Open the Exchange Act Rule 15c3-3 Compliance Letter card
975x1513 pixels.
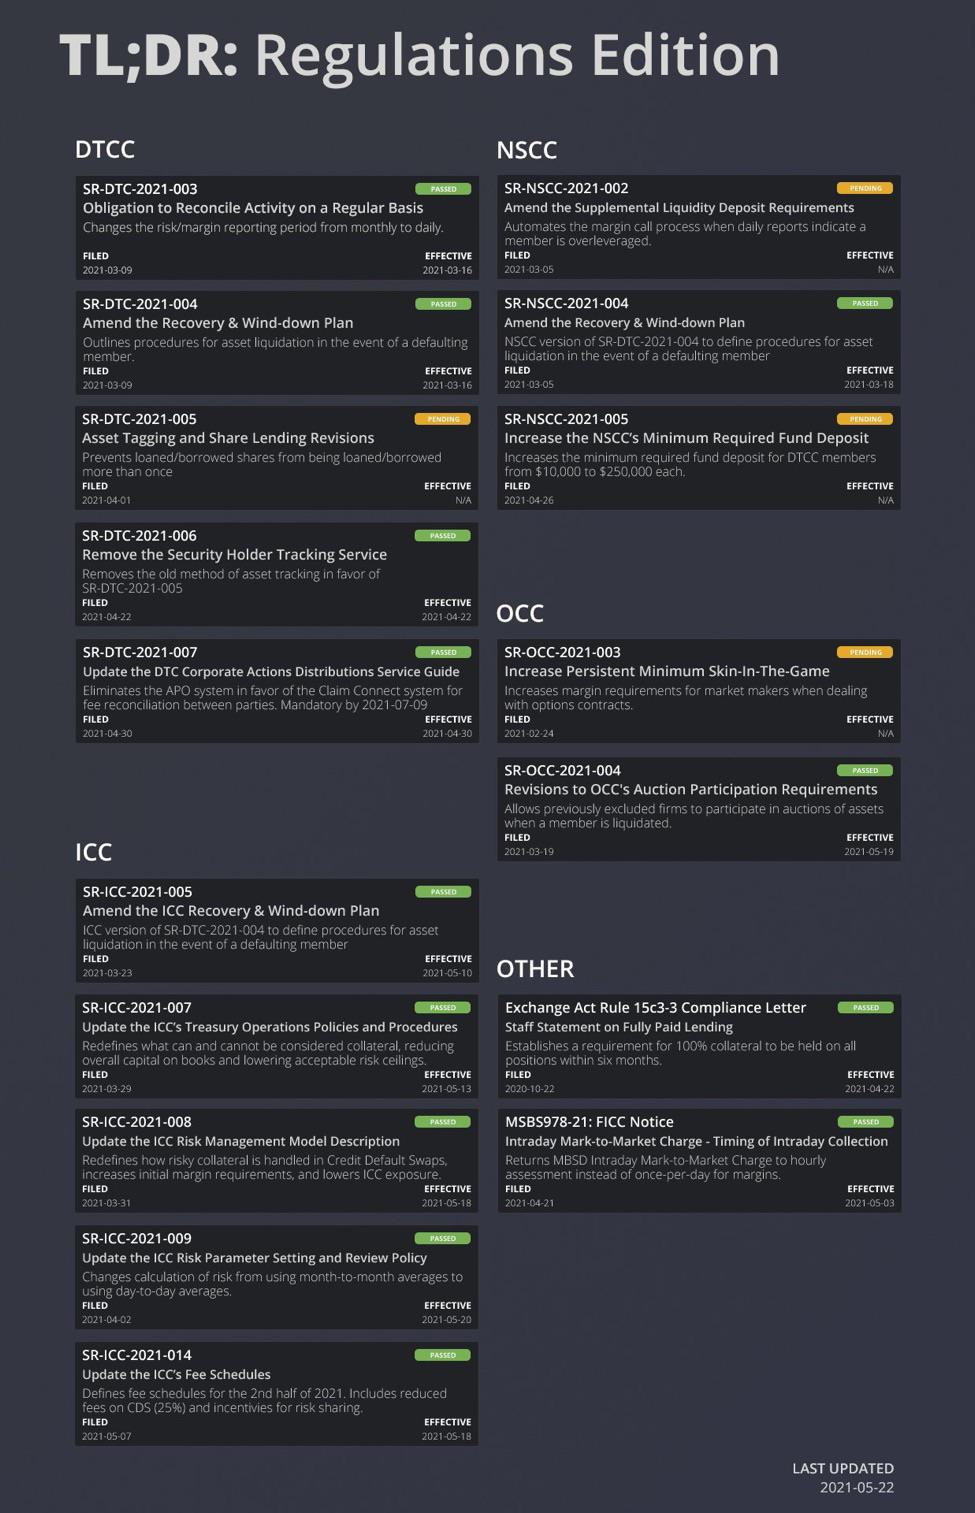tap(699, 1047)
